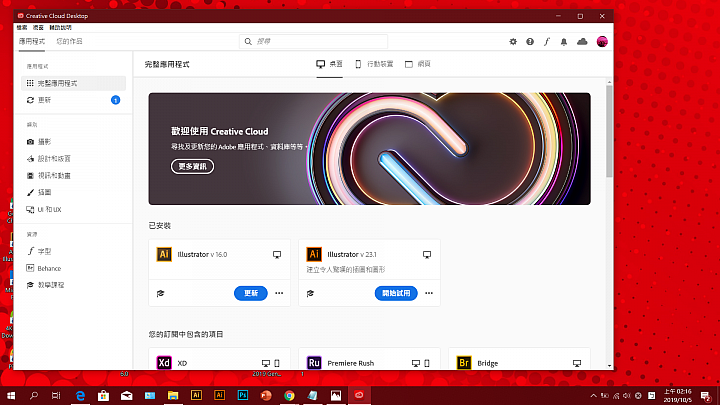720x405 pixels.
Task: Open cloud sync status icon
Action: point(582,41)
